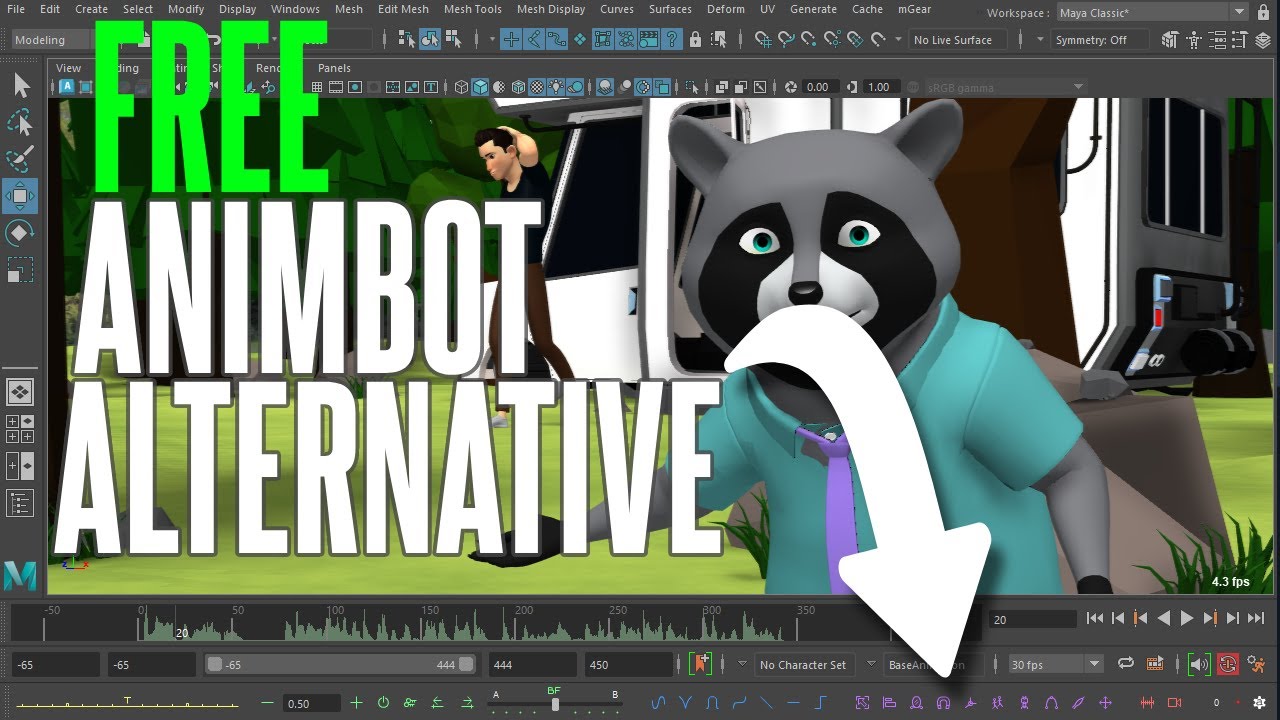Jump to end of playback range
1280x720 pixels.
pyautogui.click(x=1257, y=619)
